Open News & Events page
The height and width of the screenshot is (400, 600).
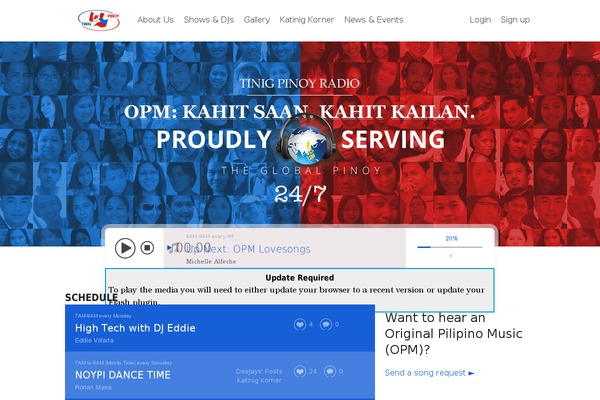point(373,20)
